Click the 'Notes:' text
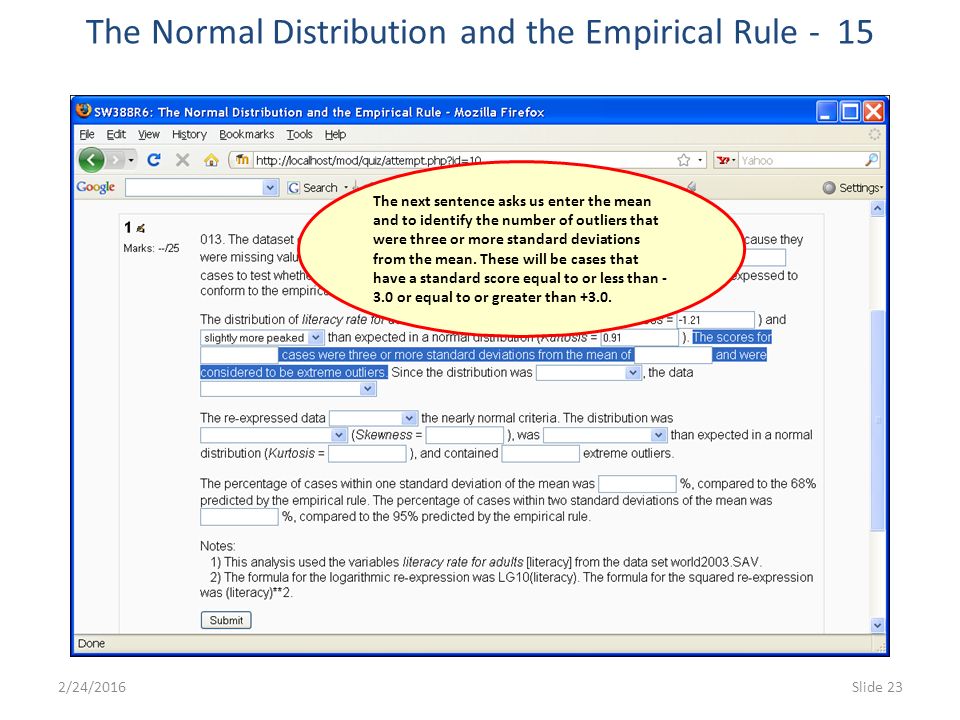960x720 pixels. [217, 546]
